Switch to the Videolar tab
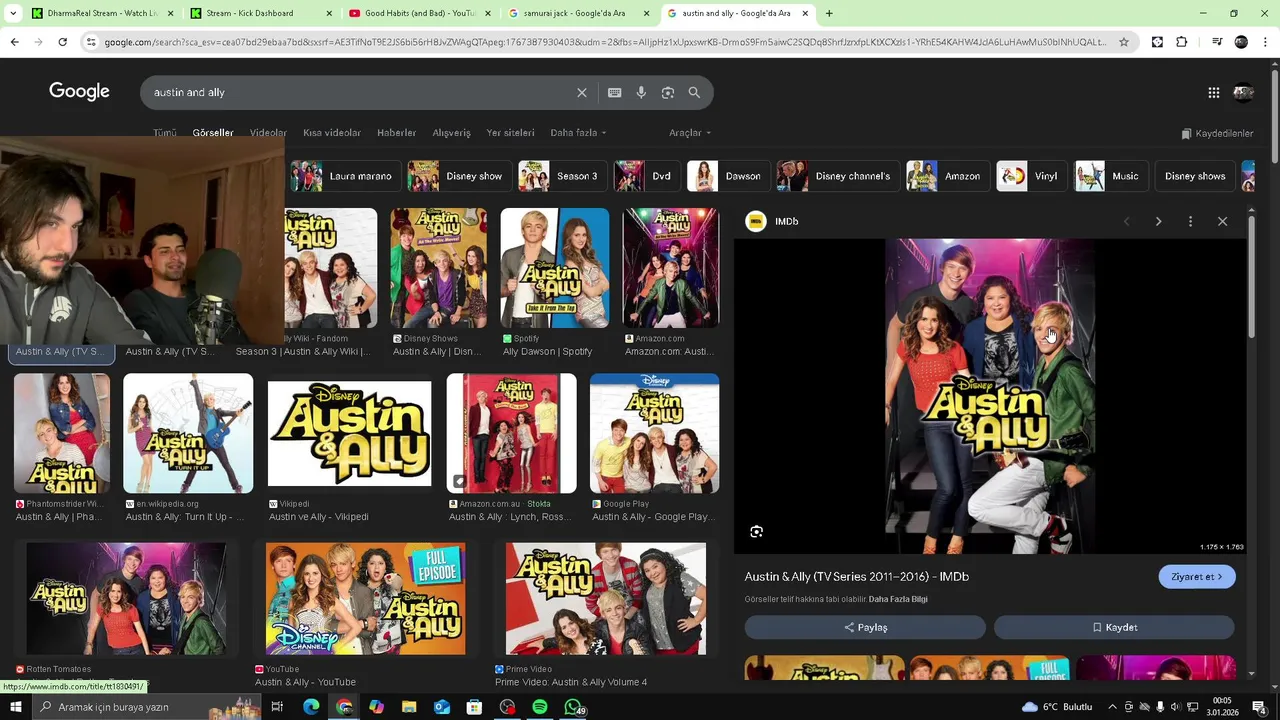 click(268, 133)
